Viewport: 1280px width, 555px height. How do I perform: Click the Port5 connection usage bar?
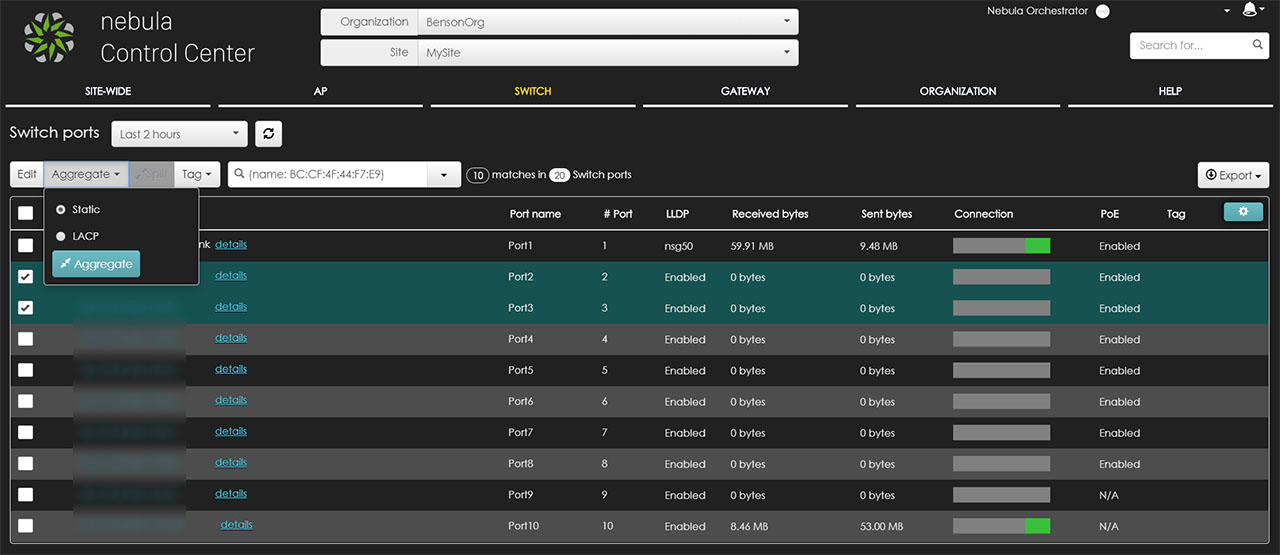tap(1001, 370)
